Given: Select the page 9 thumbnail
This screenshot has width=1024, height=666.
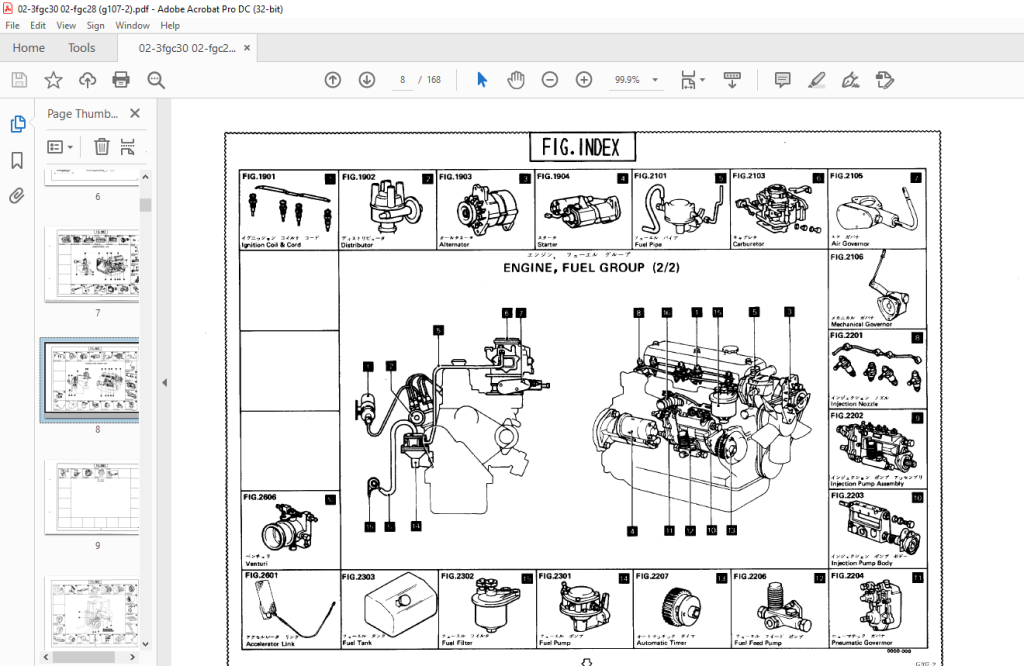Looking at the screenshot, I should pyautogui.click(x=97, y=496).
